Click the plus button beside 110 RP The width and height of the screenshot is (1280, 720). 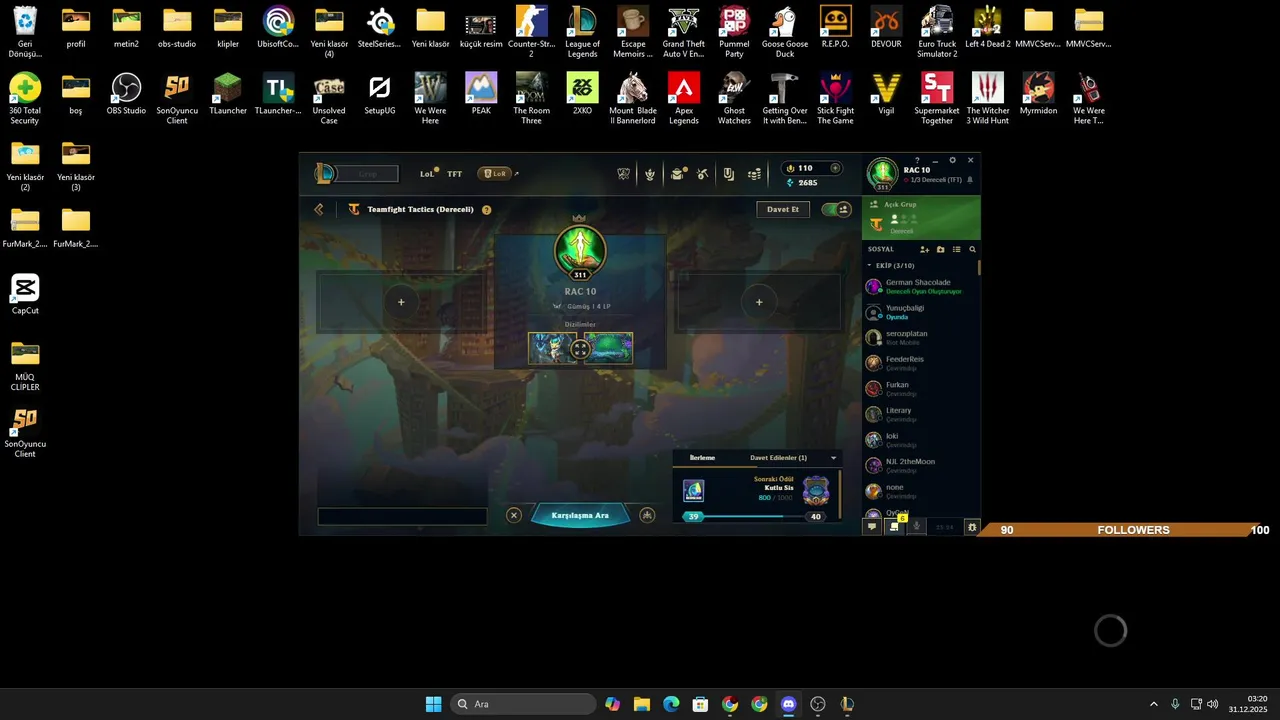pos(835,168)
